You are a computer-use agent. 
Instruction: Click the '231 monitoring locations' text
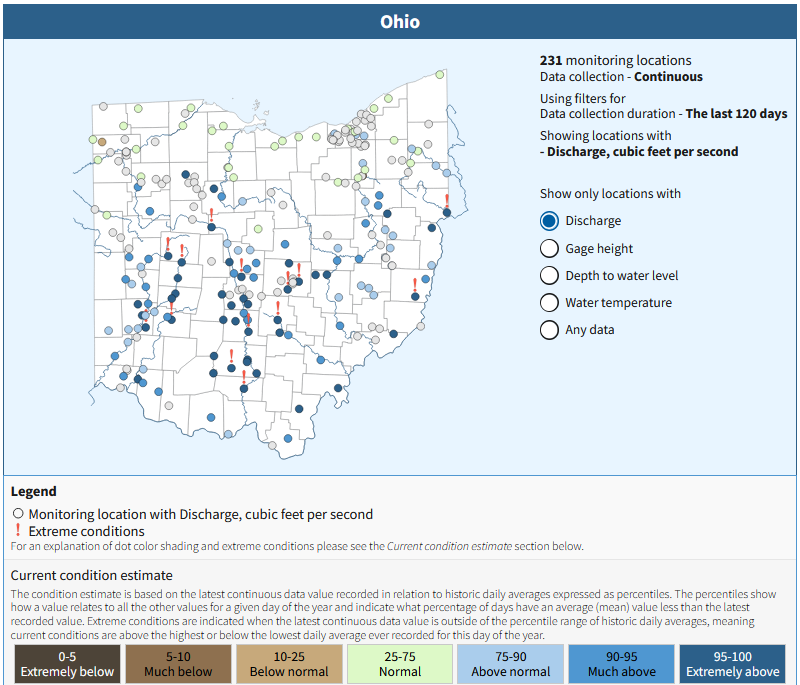[x=616, y=60]
